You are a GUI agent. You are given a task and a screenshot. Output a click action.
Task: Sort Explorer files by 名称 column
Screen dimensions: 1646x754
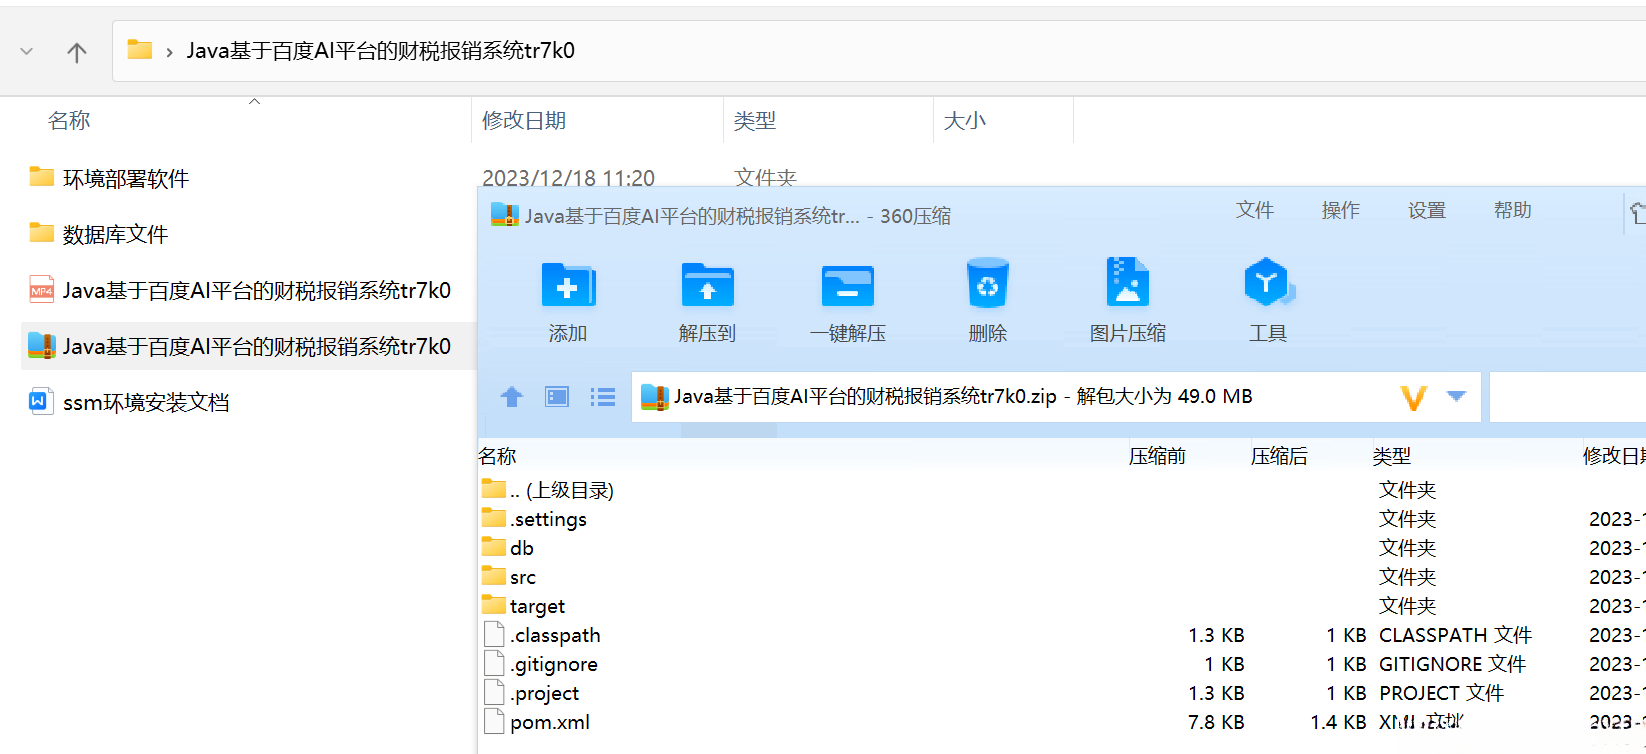(x=69, y=121)
